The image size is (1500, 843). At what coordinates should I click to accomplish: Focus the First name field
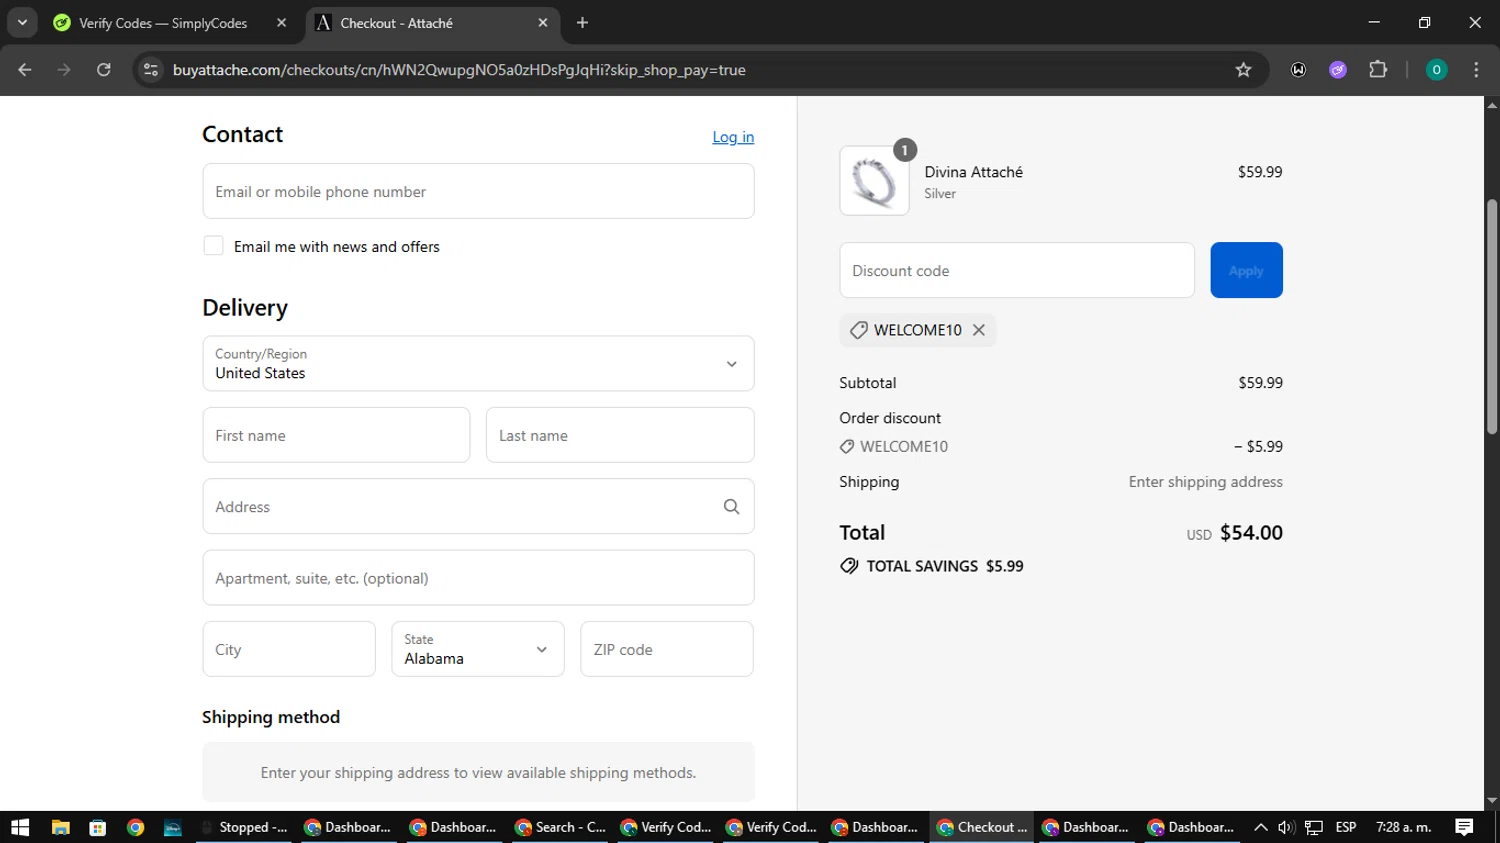click(x=336, y=435)
